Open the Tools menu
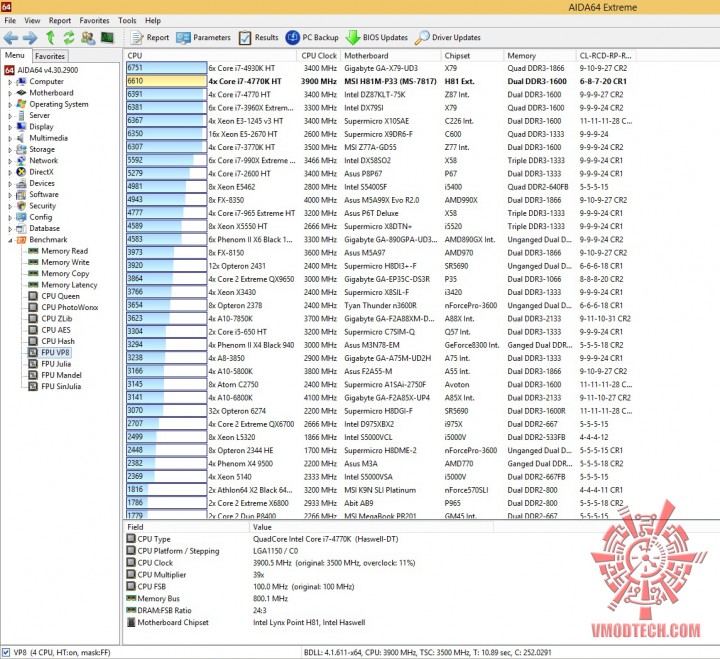The width and height of the screenshot is (720, 659). click(127, 21)
